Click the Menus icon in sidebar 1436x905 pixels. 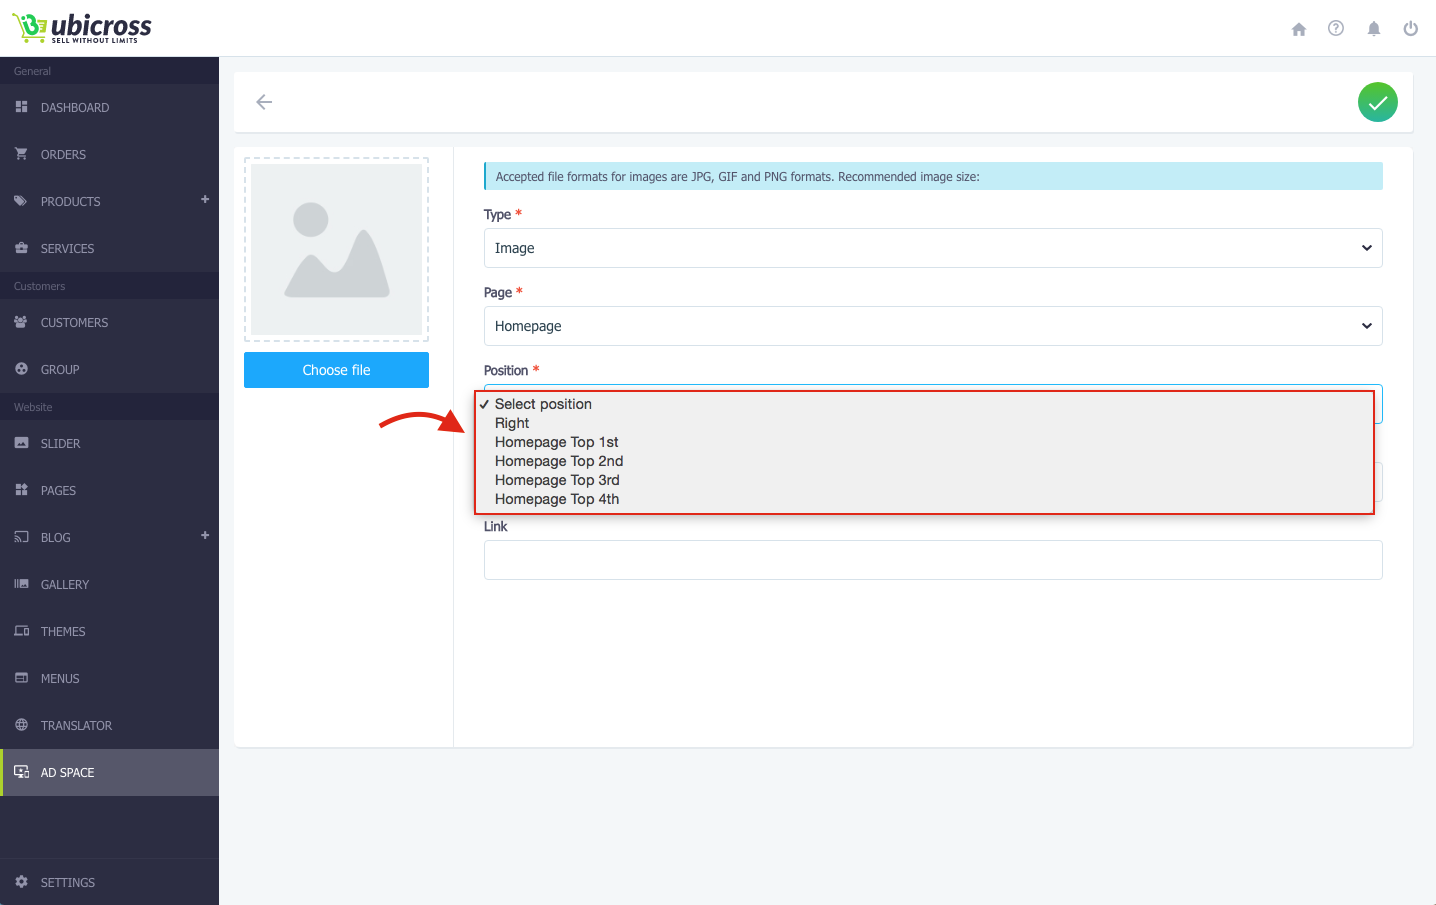21,678
